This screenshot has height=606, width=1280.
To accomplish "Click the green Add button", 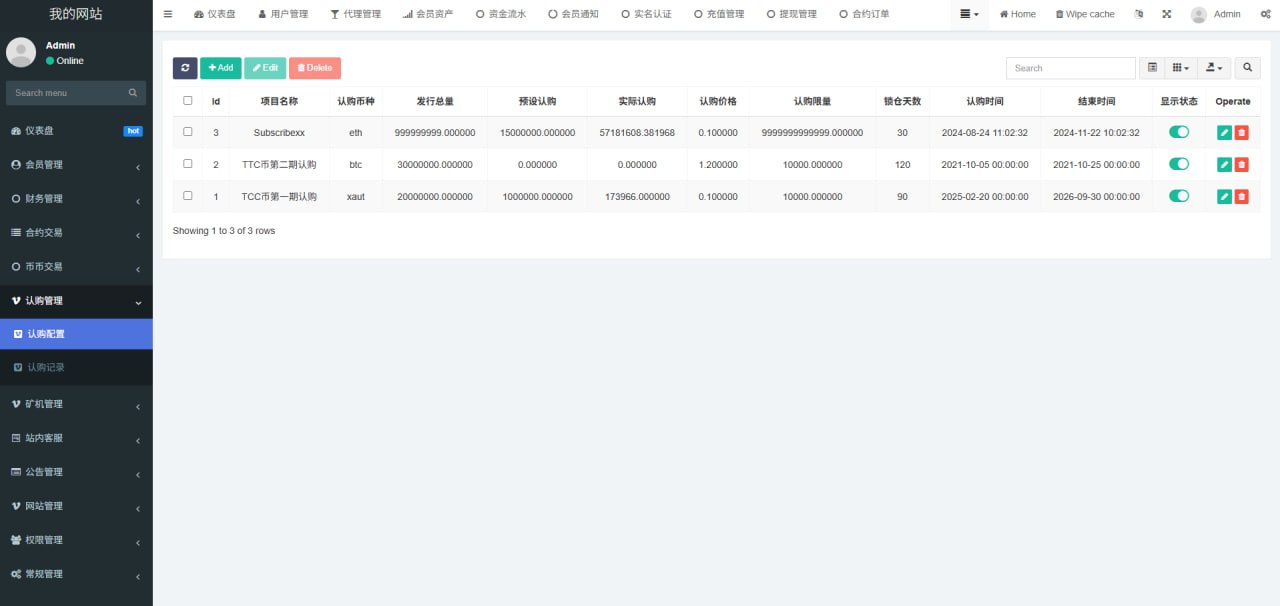I will click(x=220, y=68).
